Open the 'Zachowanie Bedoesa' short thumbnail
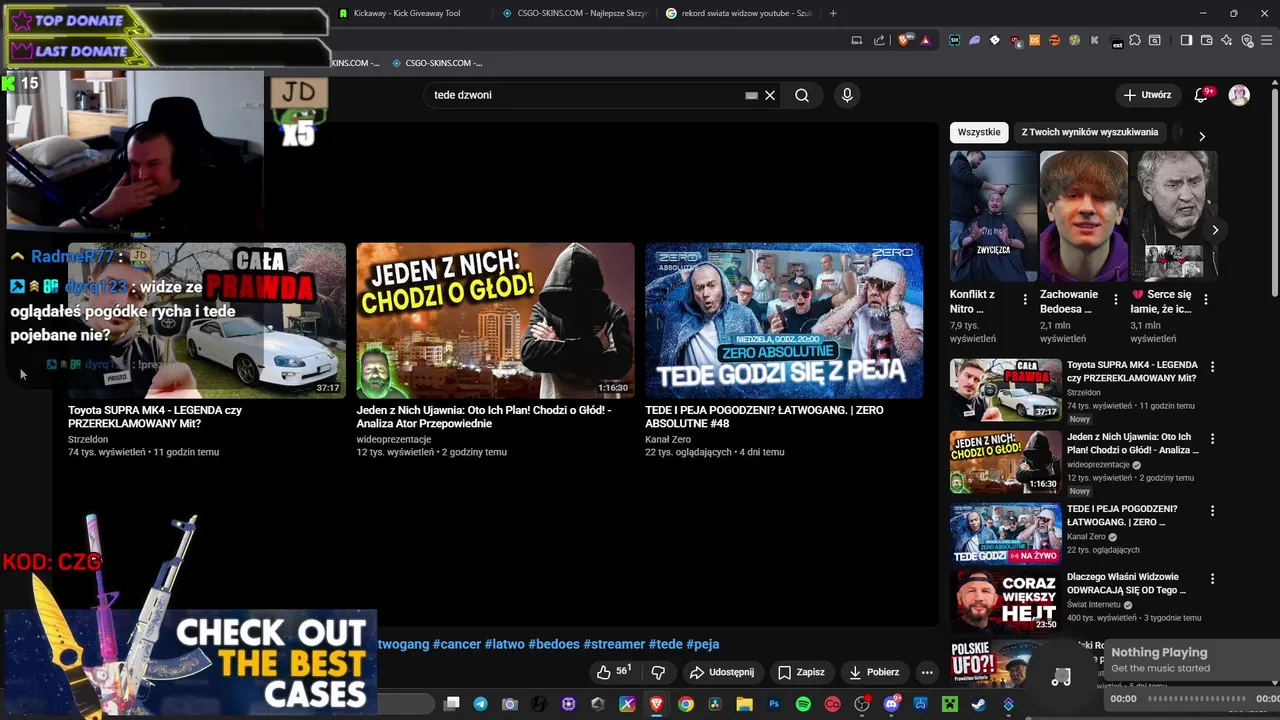Screen dimensions: 1280x720 point(1084,216)
